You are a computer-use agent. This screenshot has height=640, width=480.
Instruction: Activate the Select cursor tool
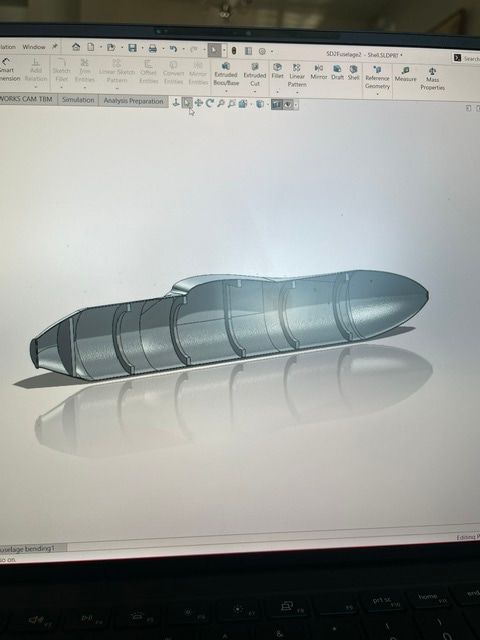(214, 50)
